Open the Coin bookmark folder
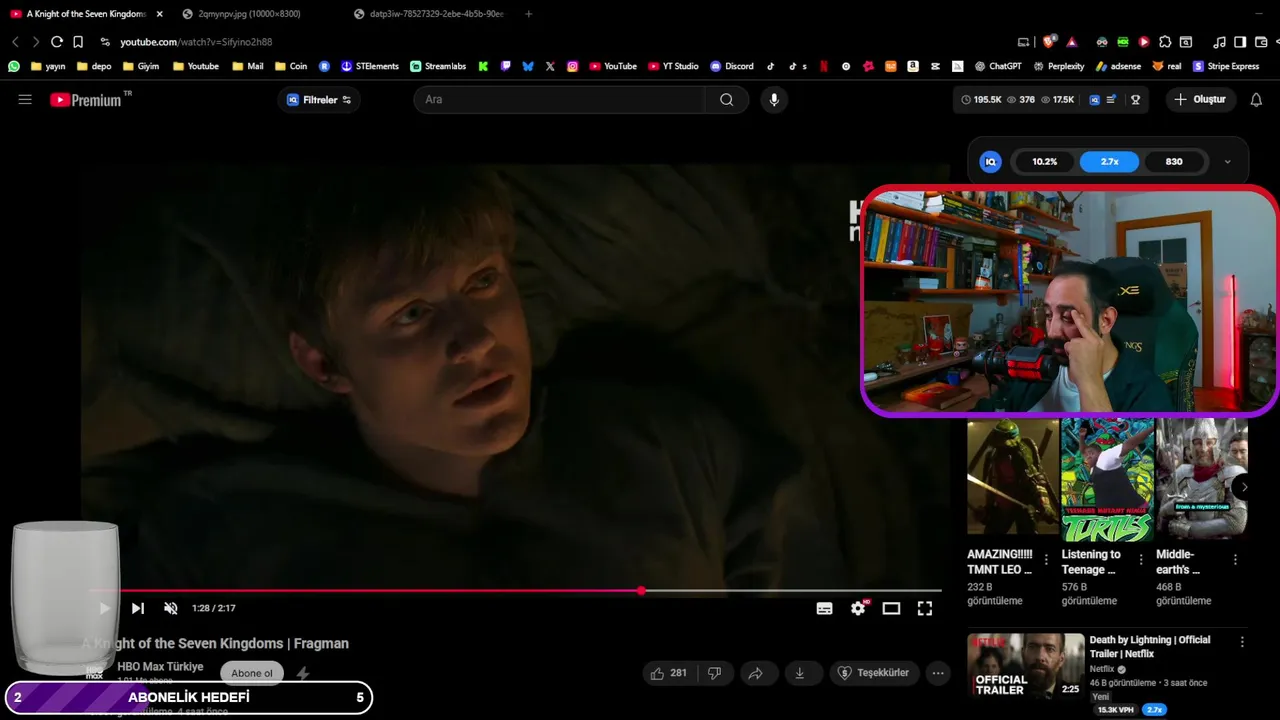Viewport: 1280px width, 720px height. click(x=291, y=66)
